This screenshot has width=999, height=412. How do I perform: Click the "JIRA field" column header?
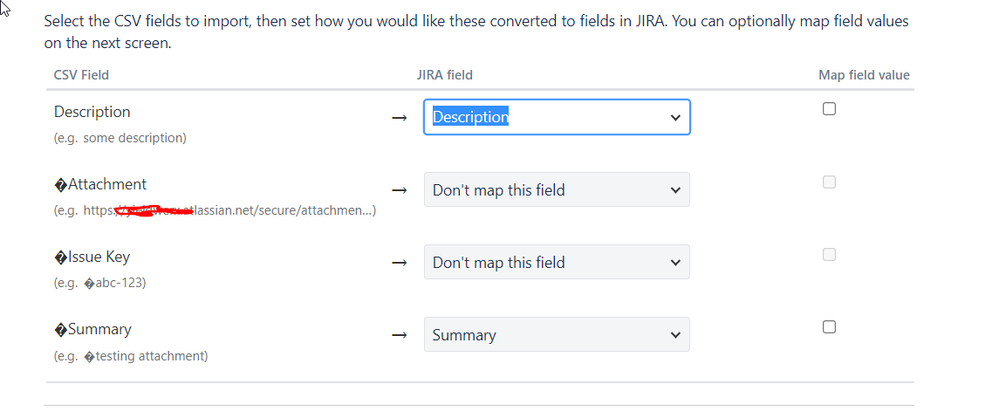tap(444, 74)
